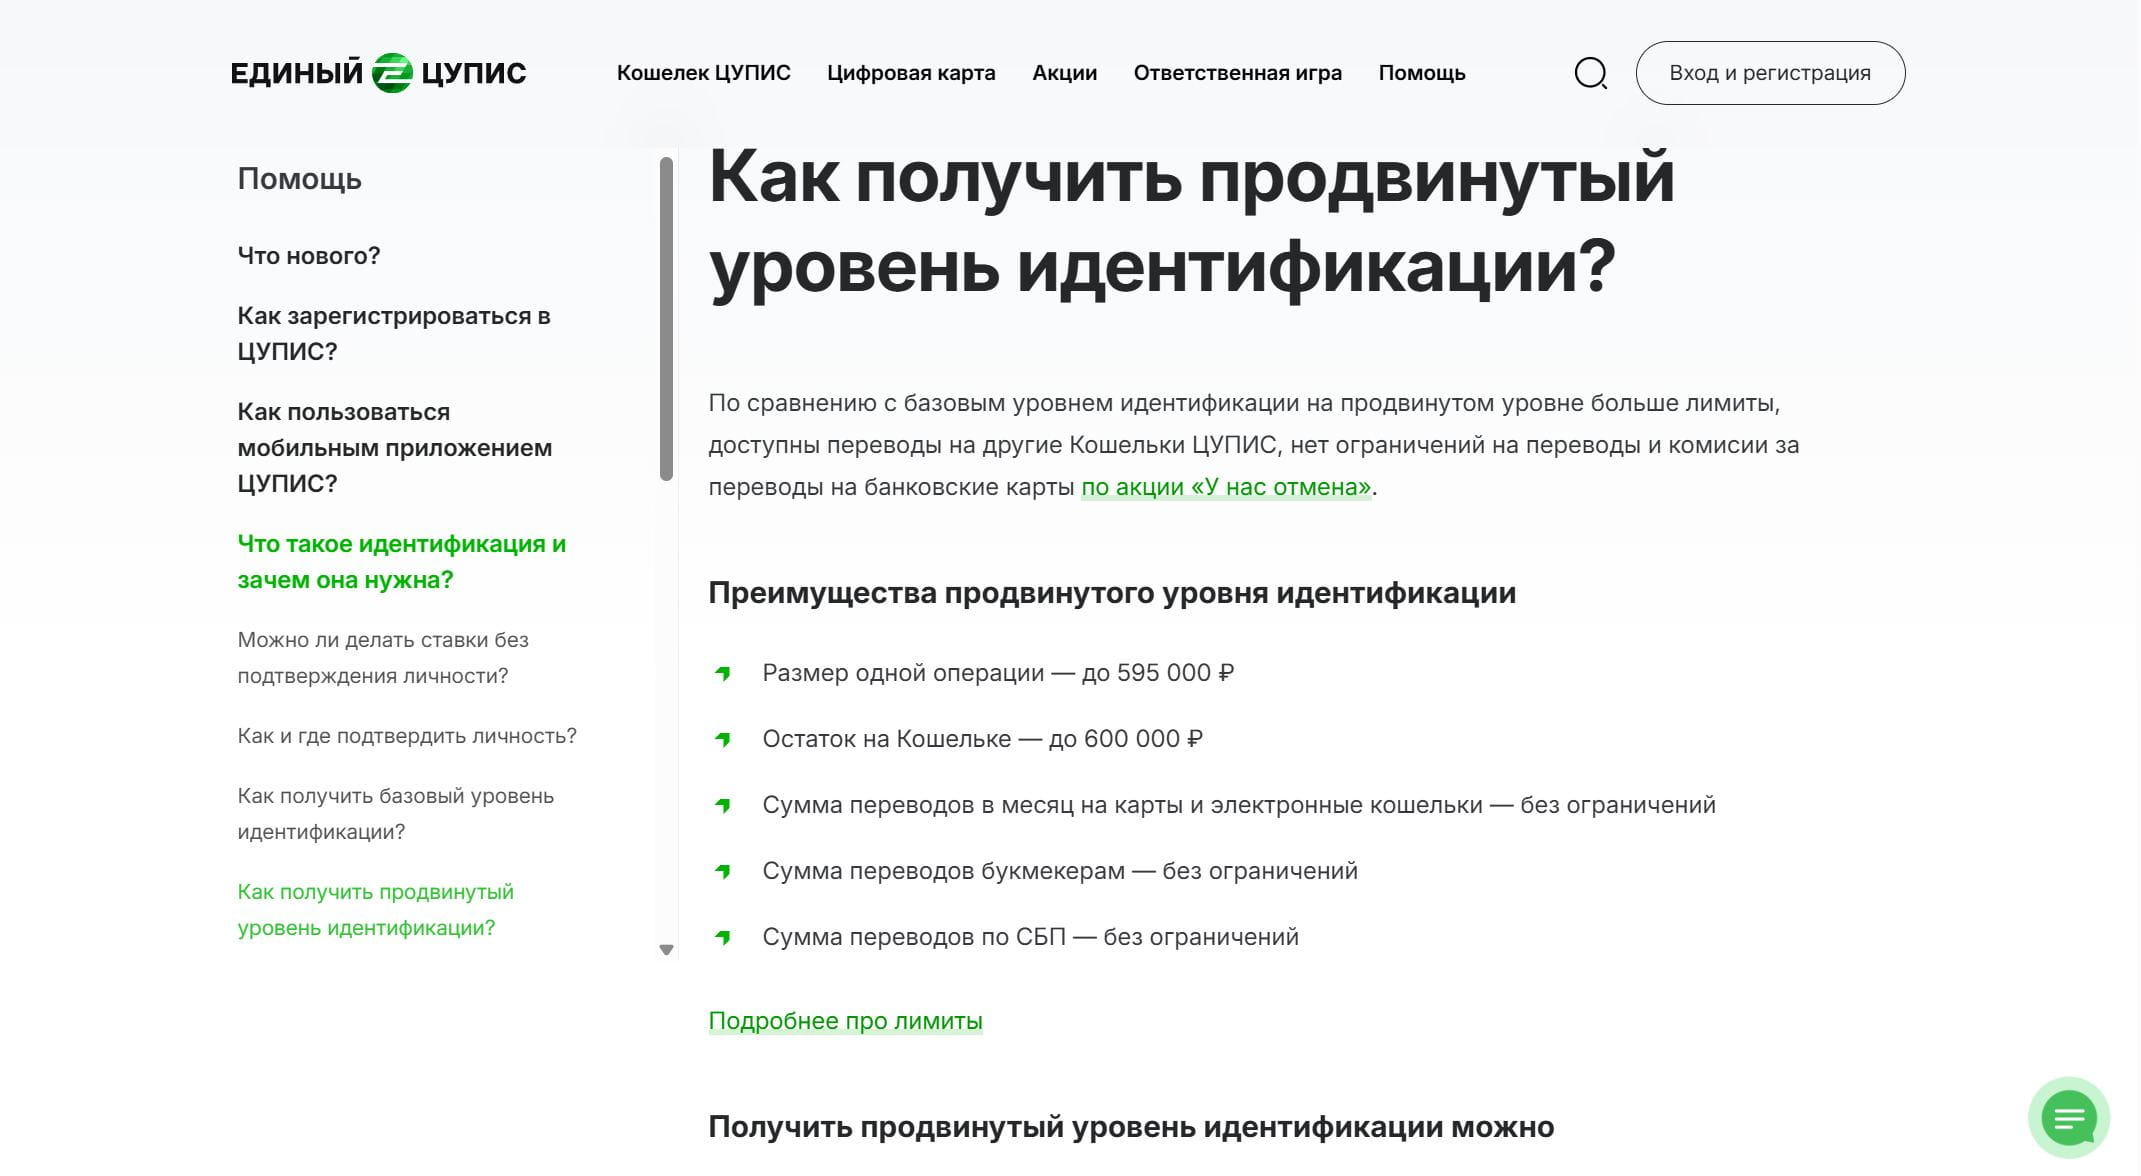Viewport: 2141px width, 1176px height.
Task: Open Можно ли делать ставки без подтверждения личности?
Action: pos(383,658)
